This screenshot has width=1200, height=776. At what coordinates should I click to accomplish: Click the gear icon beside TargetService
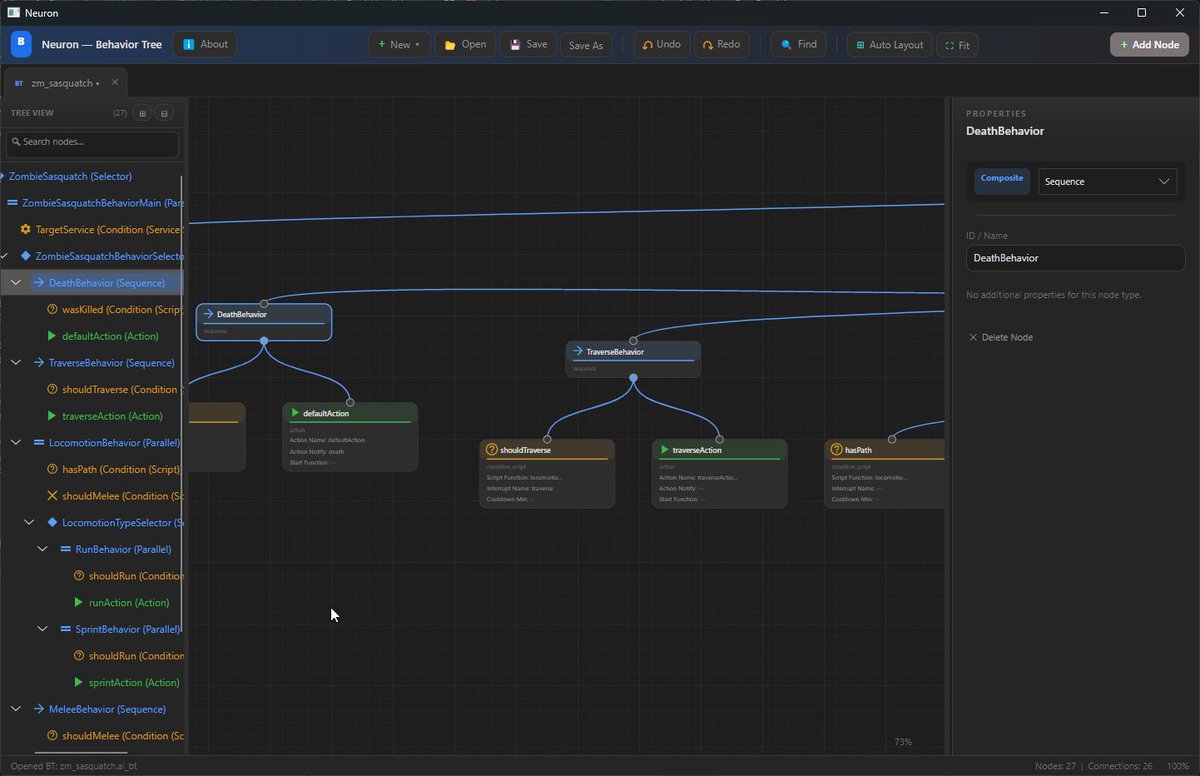click(x=26, y=229)
